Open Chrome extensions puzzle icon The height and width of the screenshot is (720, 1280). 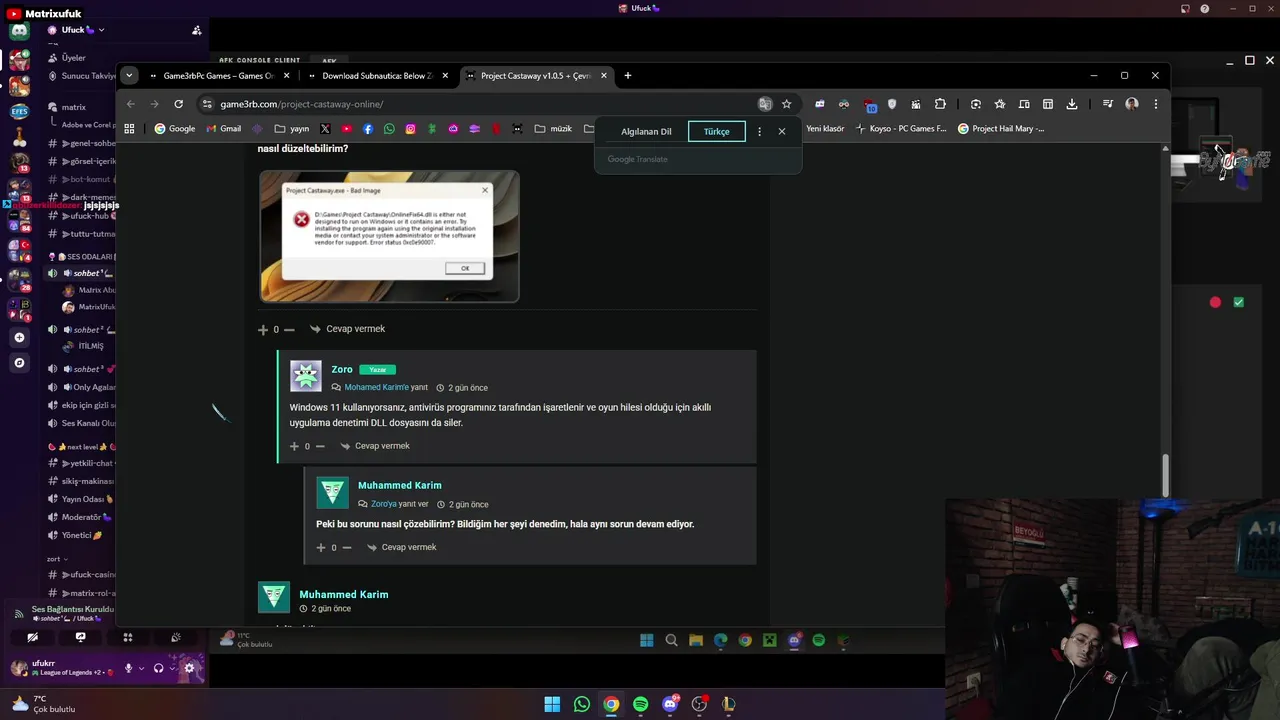tap(940, 104)
